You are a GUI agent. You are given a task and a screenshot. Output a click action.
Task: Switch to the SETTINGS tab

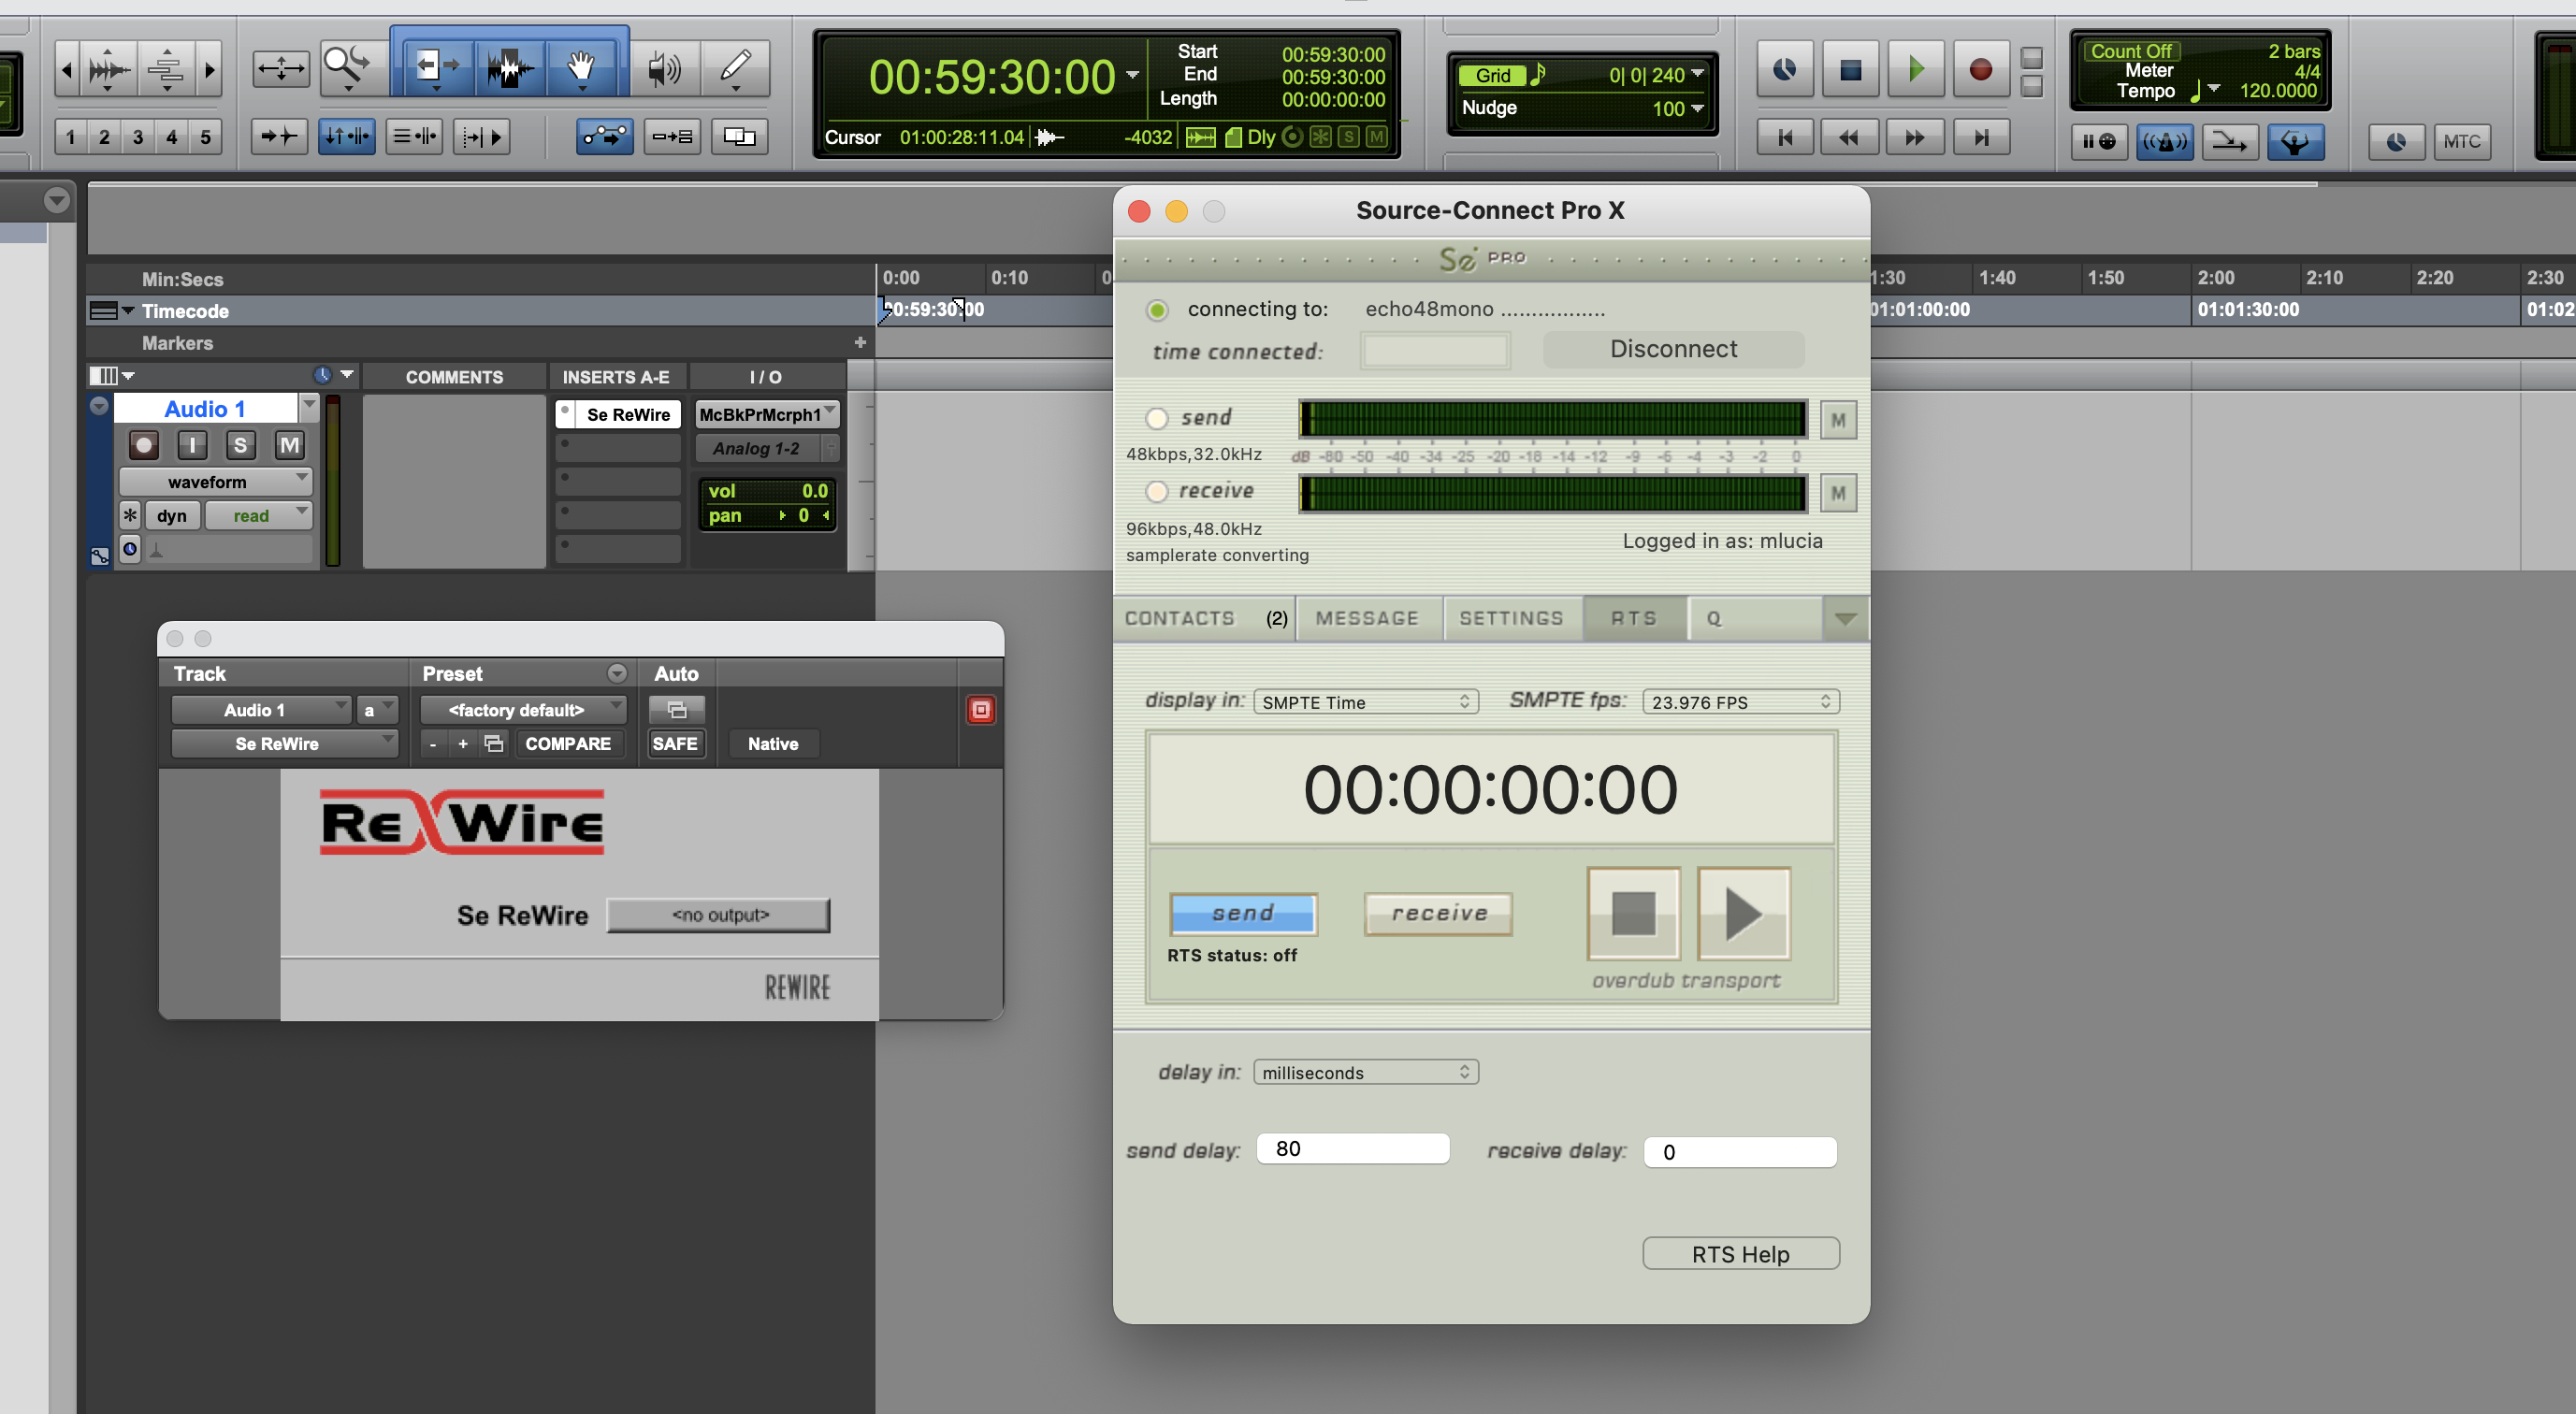point(1510,618)
